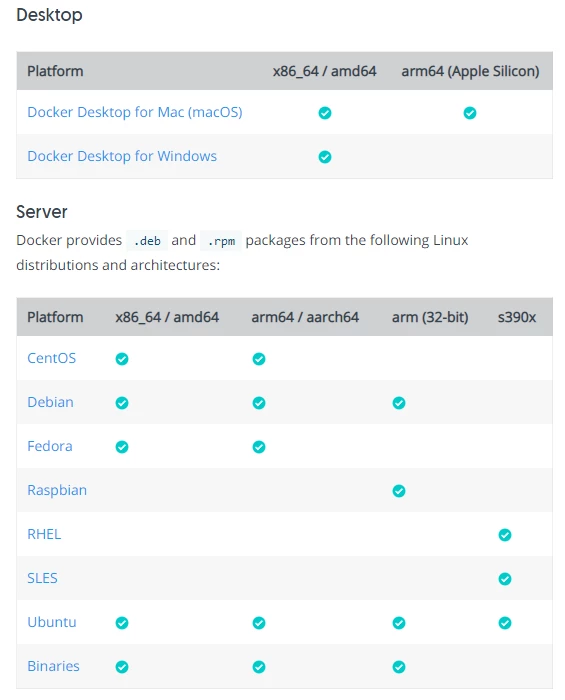Click Binaries x86_64 / amd64 checkmark
The height and width of the screenshot is (700, 565).
coord(122,667)
